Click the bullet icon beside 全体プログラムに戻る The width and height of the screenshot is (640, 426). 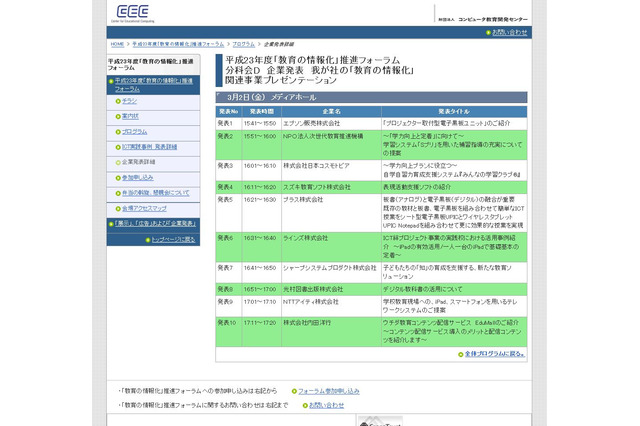(x=460, y=355)
